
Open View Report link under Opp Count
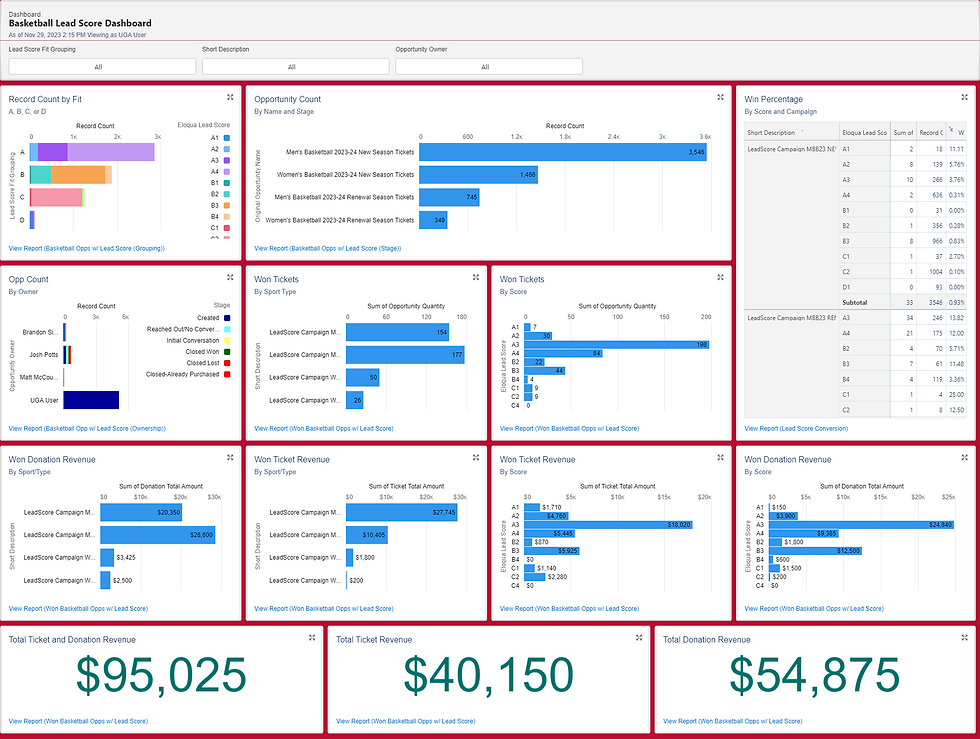click(88, 428)
